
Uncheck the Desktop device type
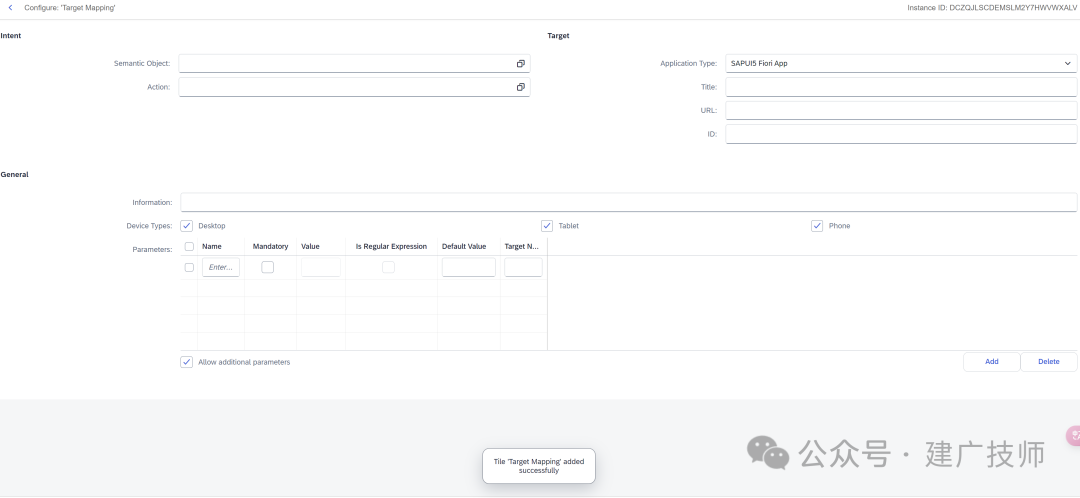click(x=187, y=226)
